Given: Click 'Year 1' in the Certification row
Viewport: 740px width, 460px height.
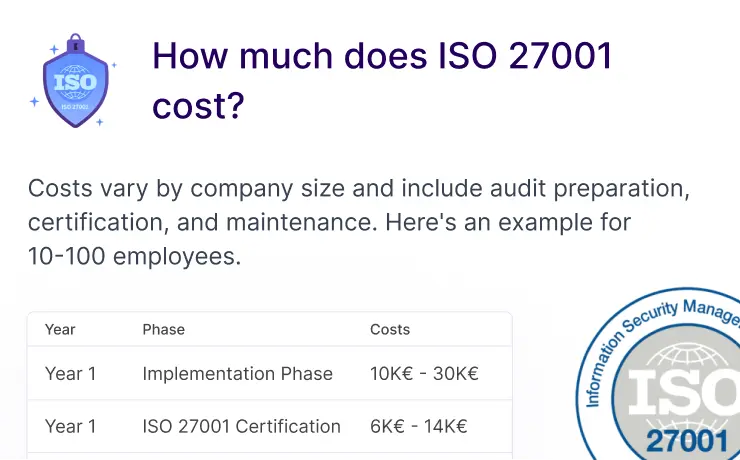Looking at the screenshot, I should (70, 426).
